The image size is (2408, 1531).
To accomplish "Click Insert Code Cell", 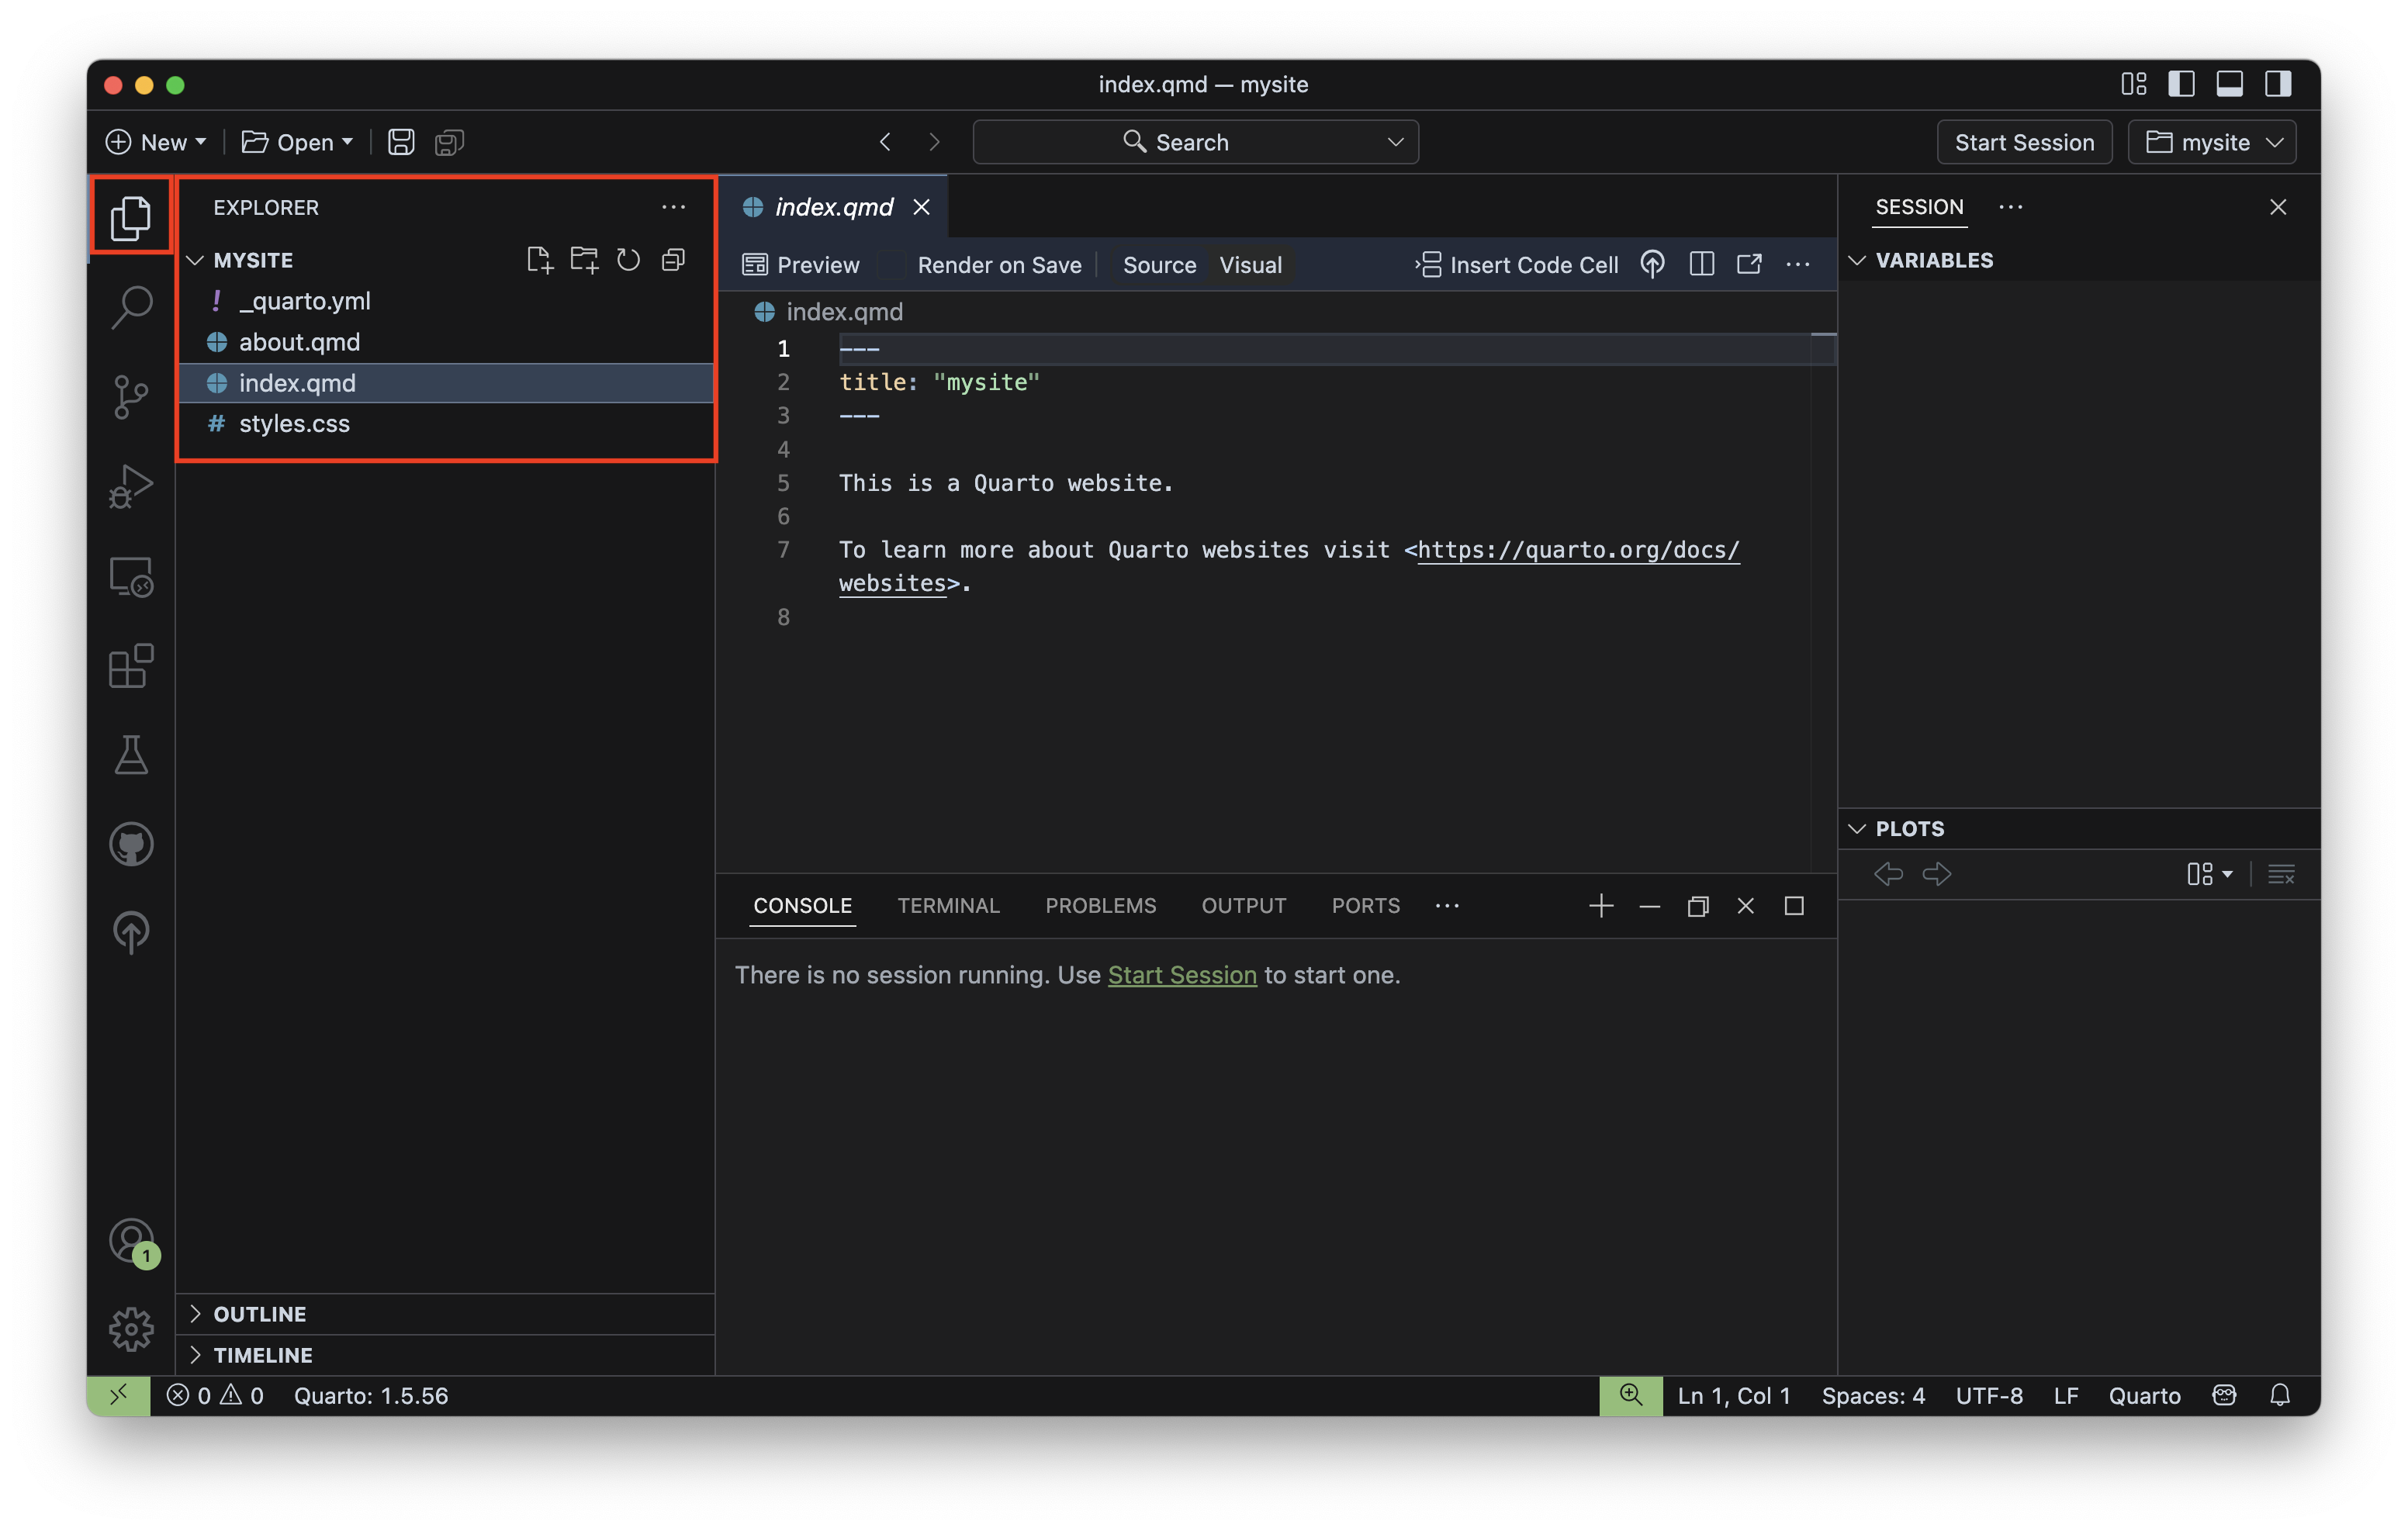I will click(x=1516, y=264).
